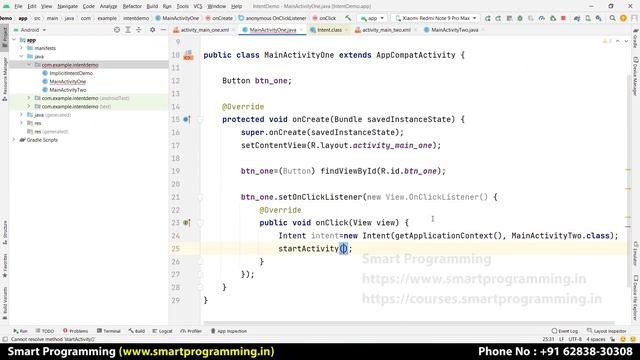Click Select Opened File target icon
Image resolution: width=640 pixels, height=360 pixels.
coord(117,30)
